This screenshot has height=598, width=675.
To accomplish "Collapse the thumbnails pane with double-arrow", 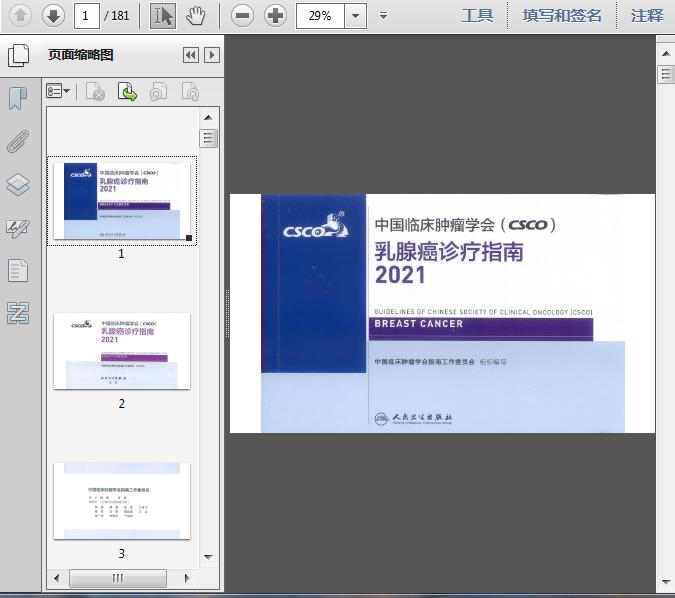I will tap(191, 55).
